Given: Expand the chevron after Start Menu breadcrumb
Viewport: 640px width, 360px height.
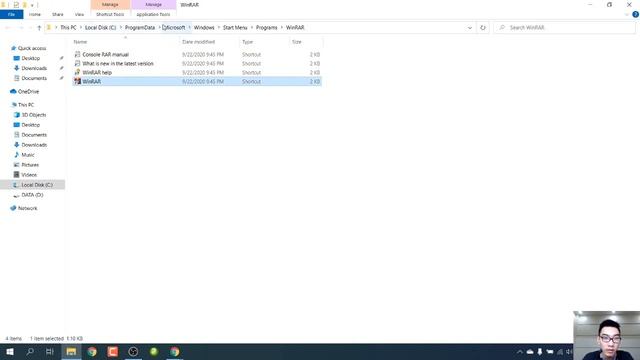Looking at the screenshot, I should point(252,28).
